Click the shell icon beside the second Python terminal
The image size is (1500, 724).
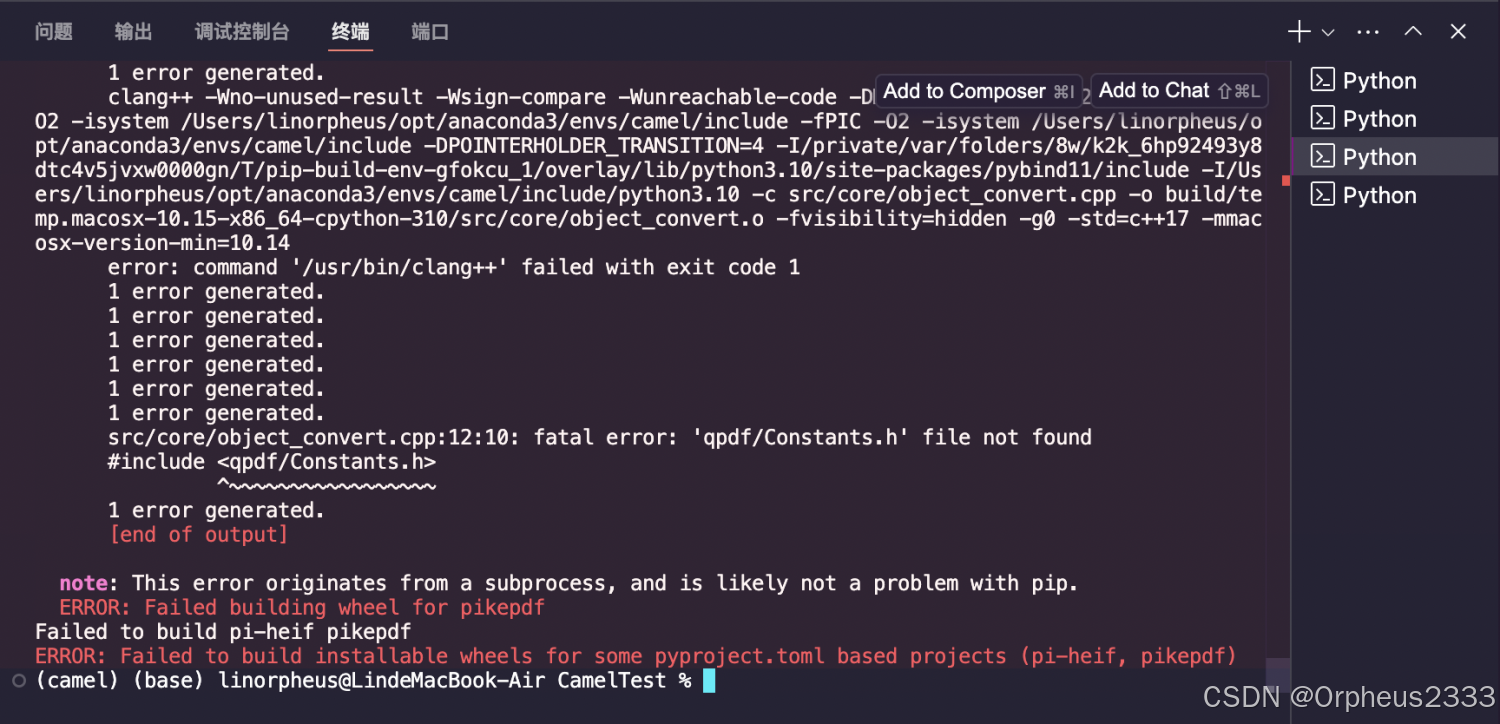click(x=1322, y=118)
